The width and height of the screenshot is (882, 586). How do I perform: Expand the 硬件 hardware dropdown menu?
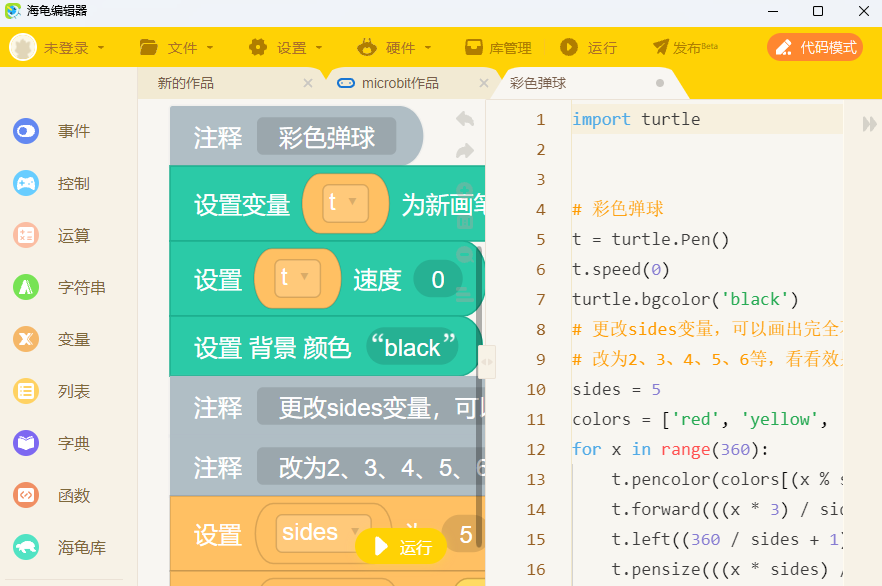[x=395, y=47]
